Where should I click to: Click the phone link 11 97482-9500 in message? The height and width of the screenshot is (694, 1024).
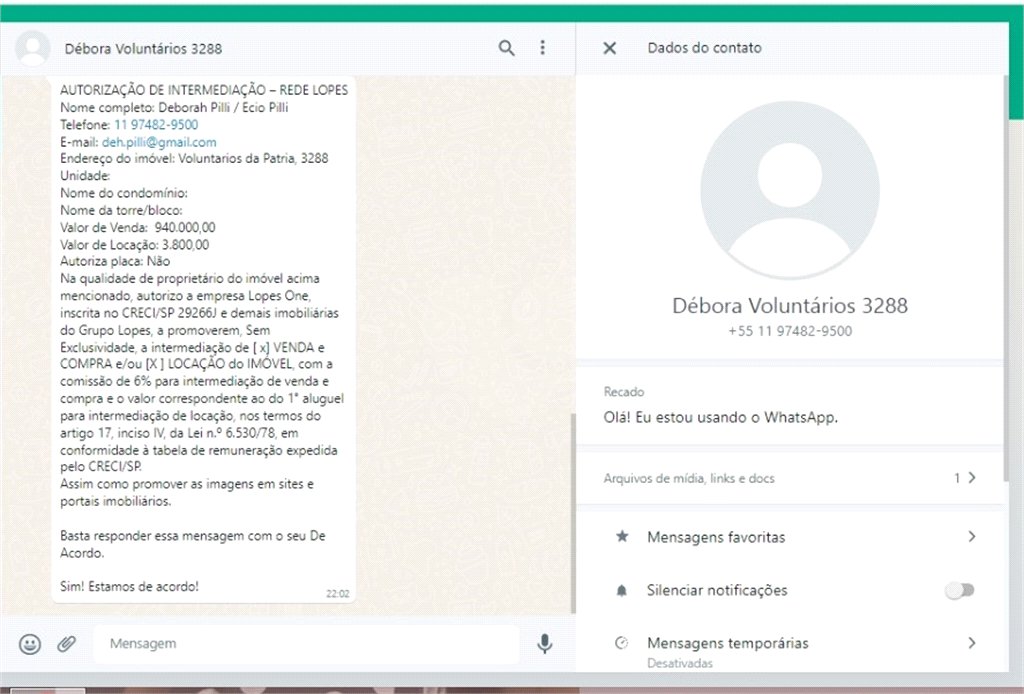pyautogui.click(x=156, y=125)
